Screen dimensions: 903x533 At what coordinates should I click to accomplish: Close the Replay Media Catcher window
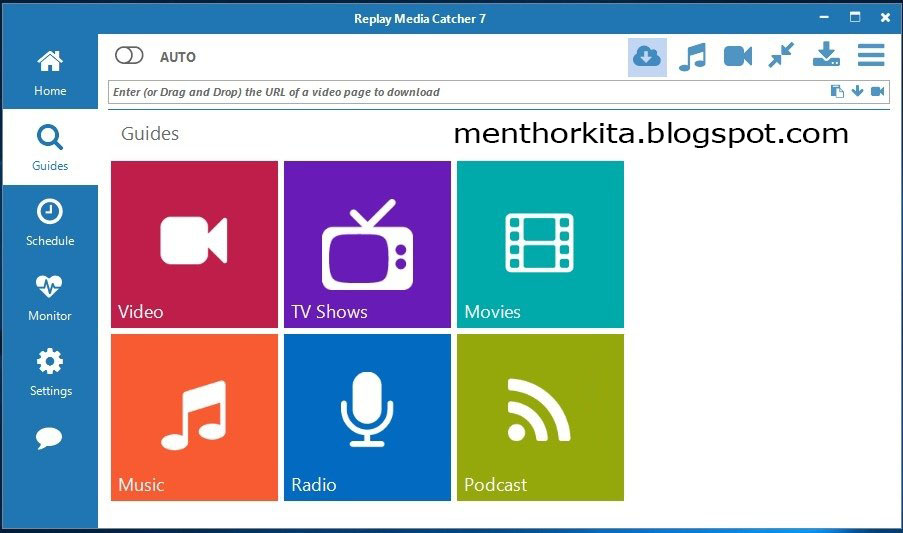886,18
